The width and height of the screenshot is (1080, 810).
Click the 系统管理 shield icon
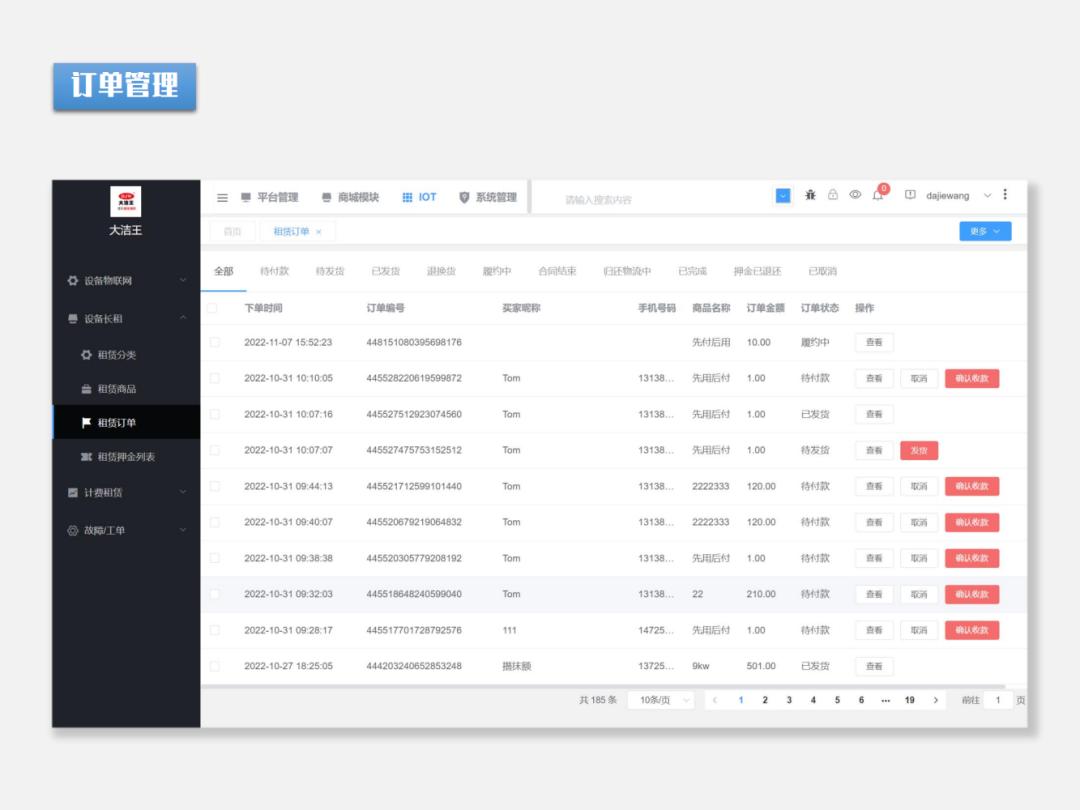462,197
